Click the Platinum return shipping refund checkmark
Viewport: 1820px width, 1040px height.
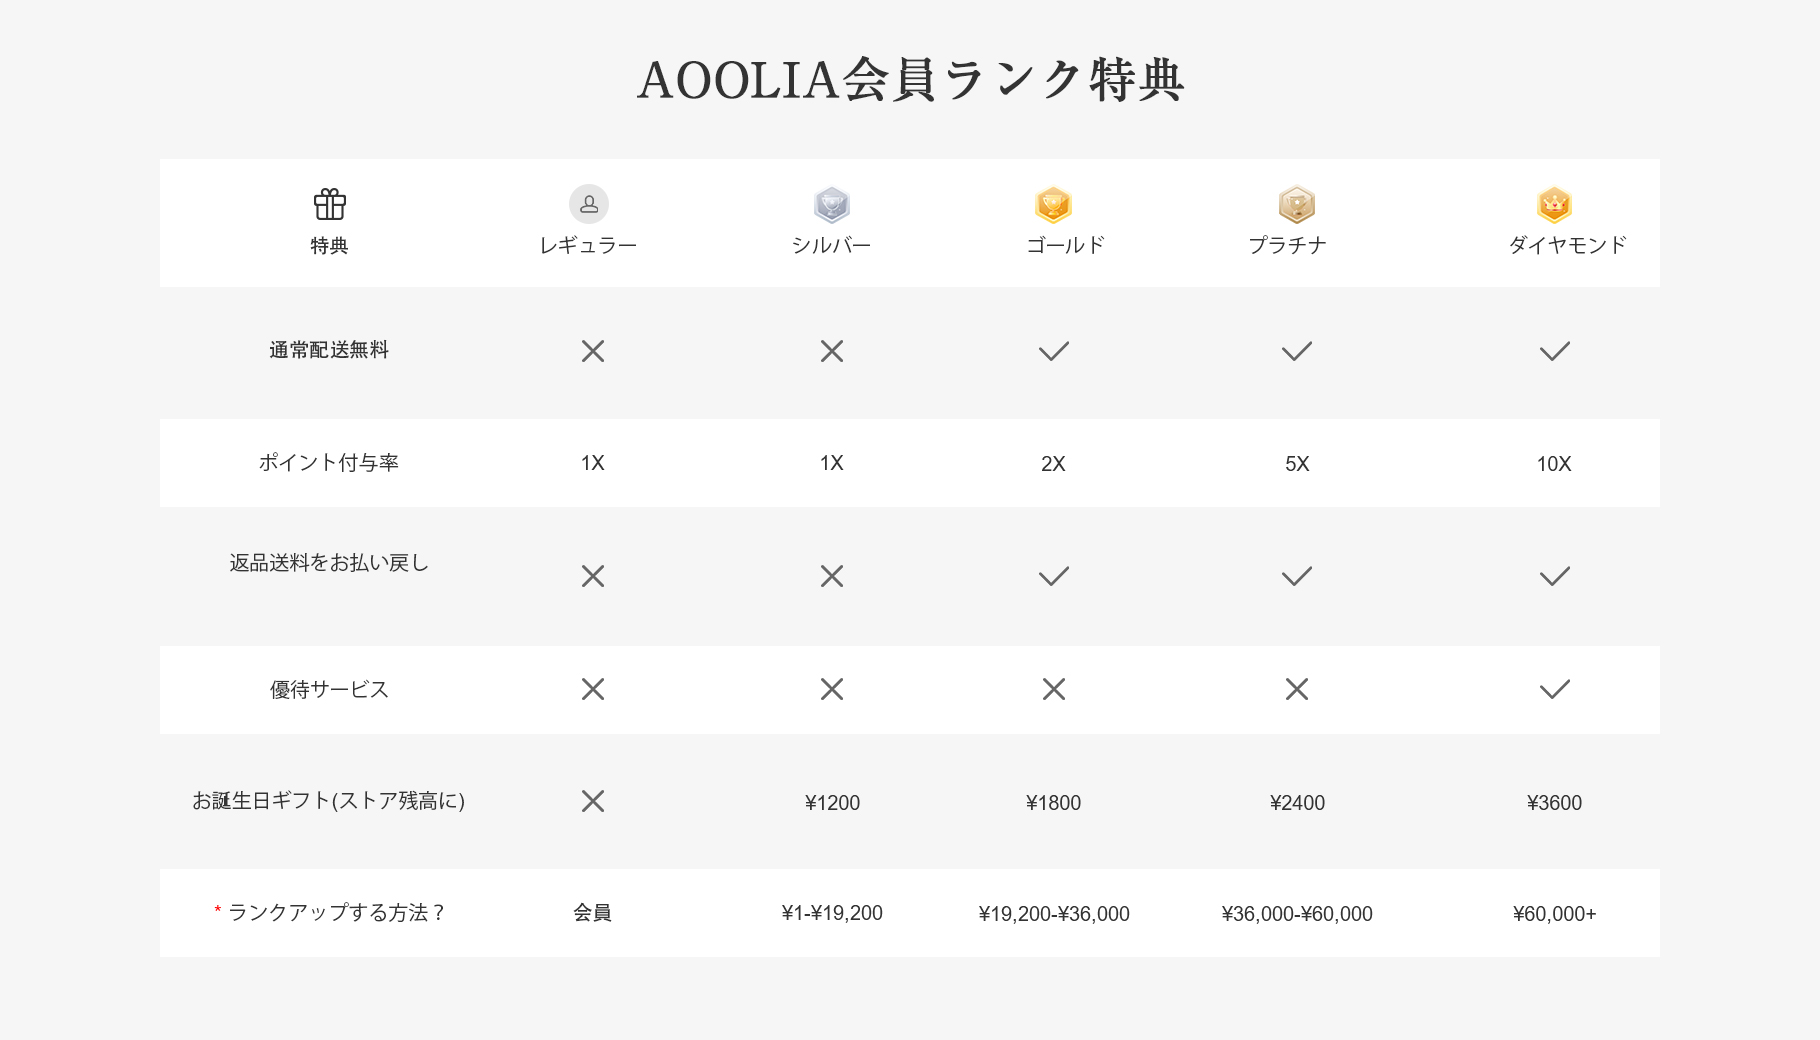pos(1296,576)
